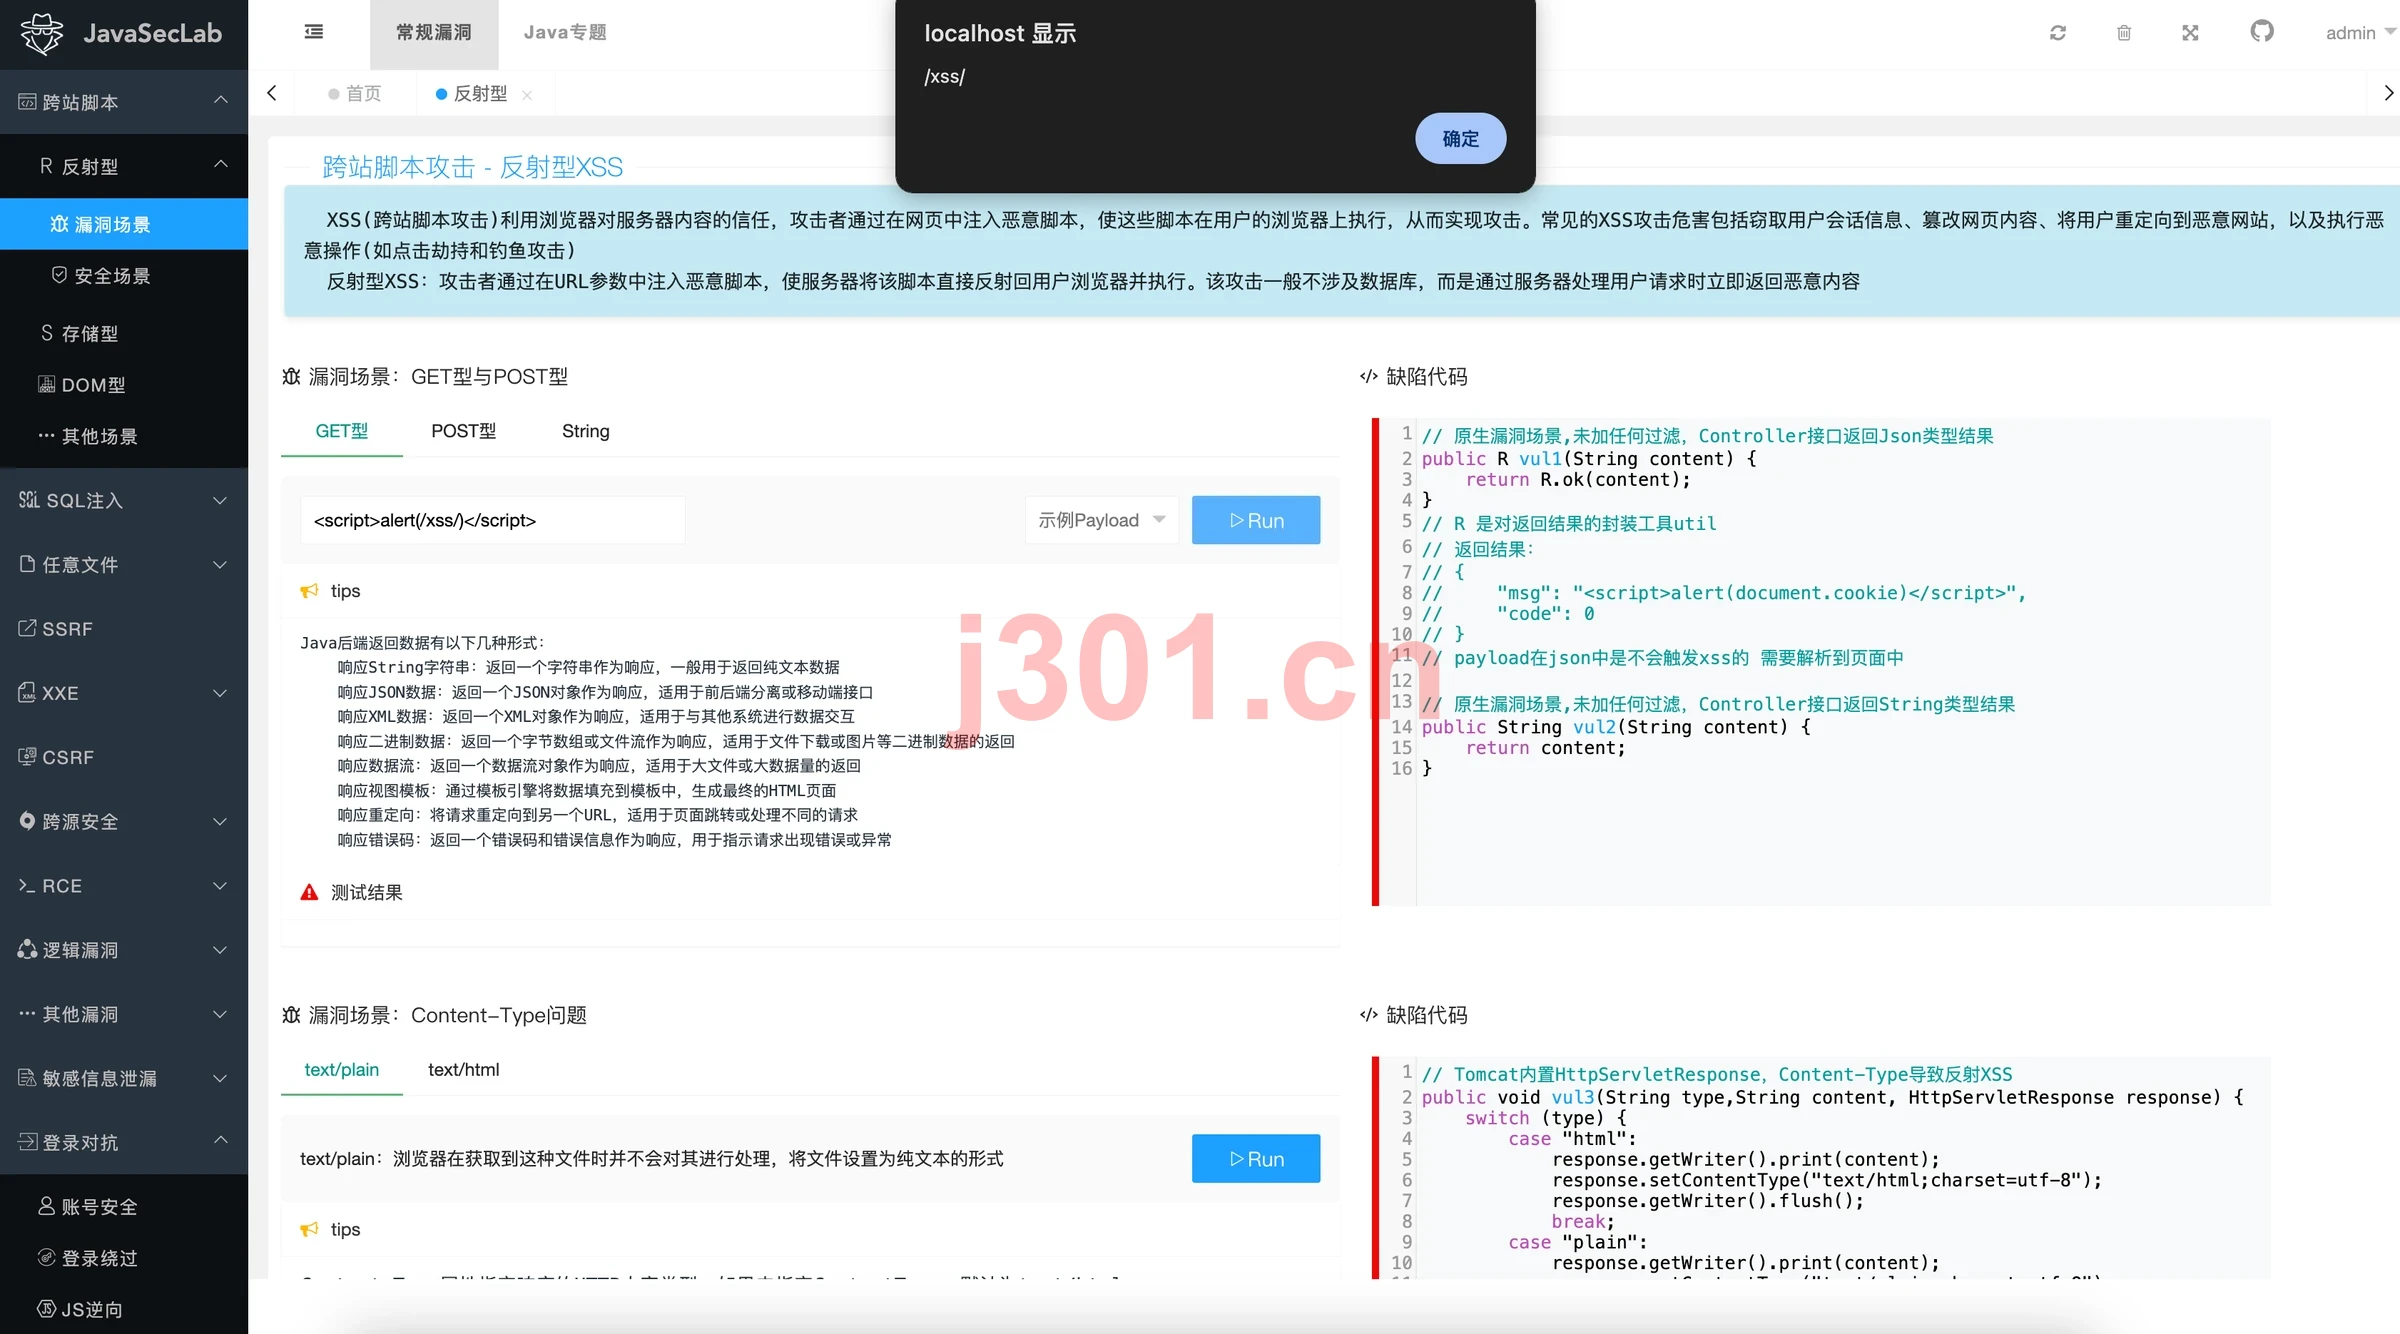The image size is (2400, 1334).
Task: Collapse the 登录对抗 menu chevron
Action: tap(220, 1141)
